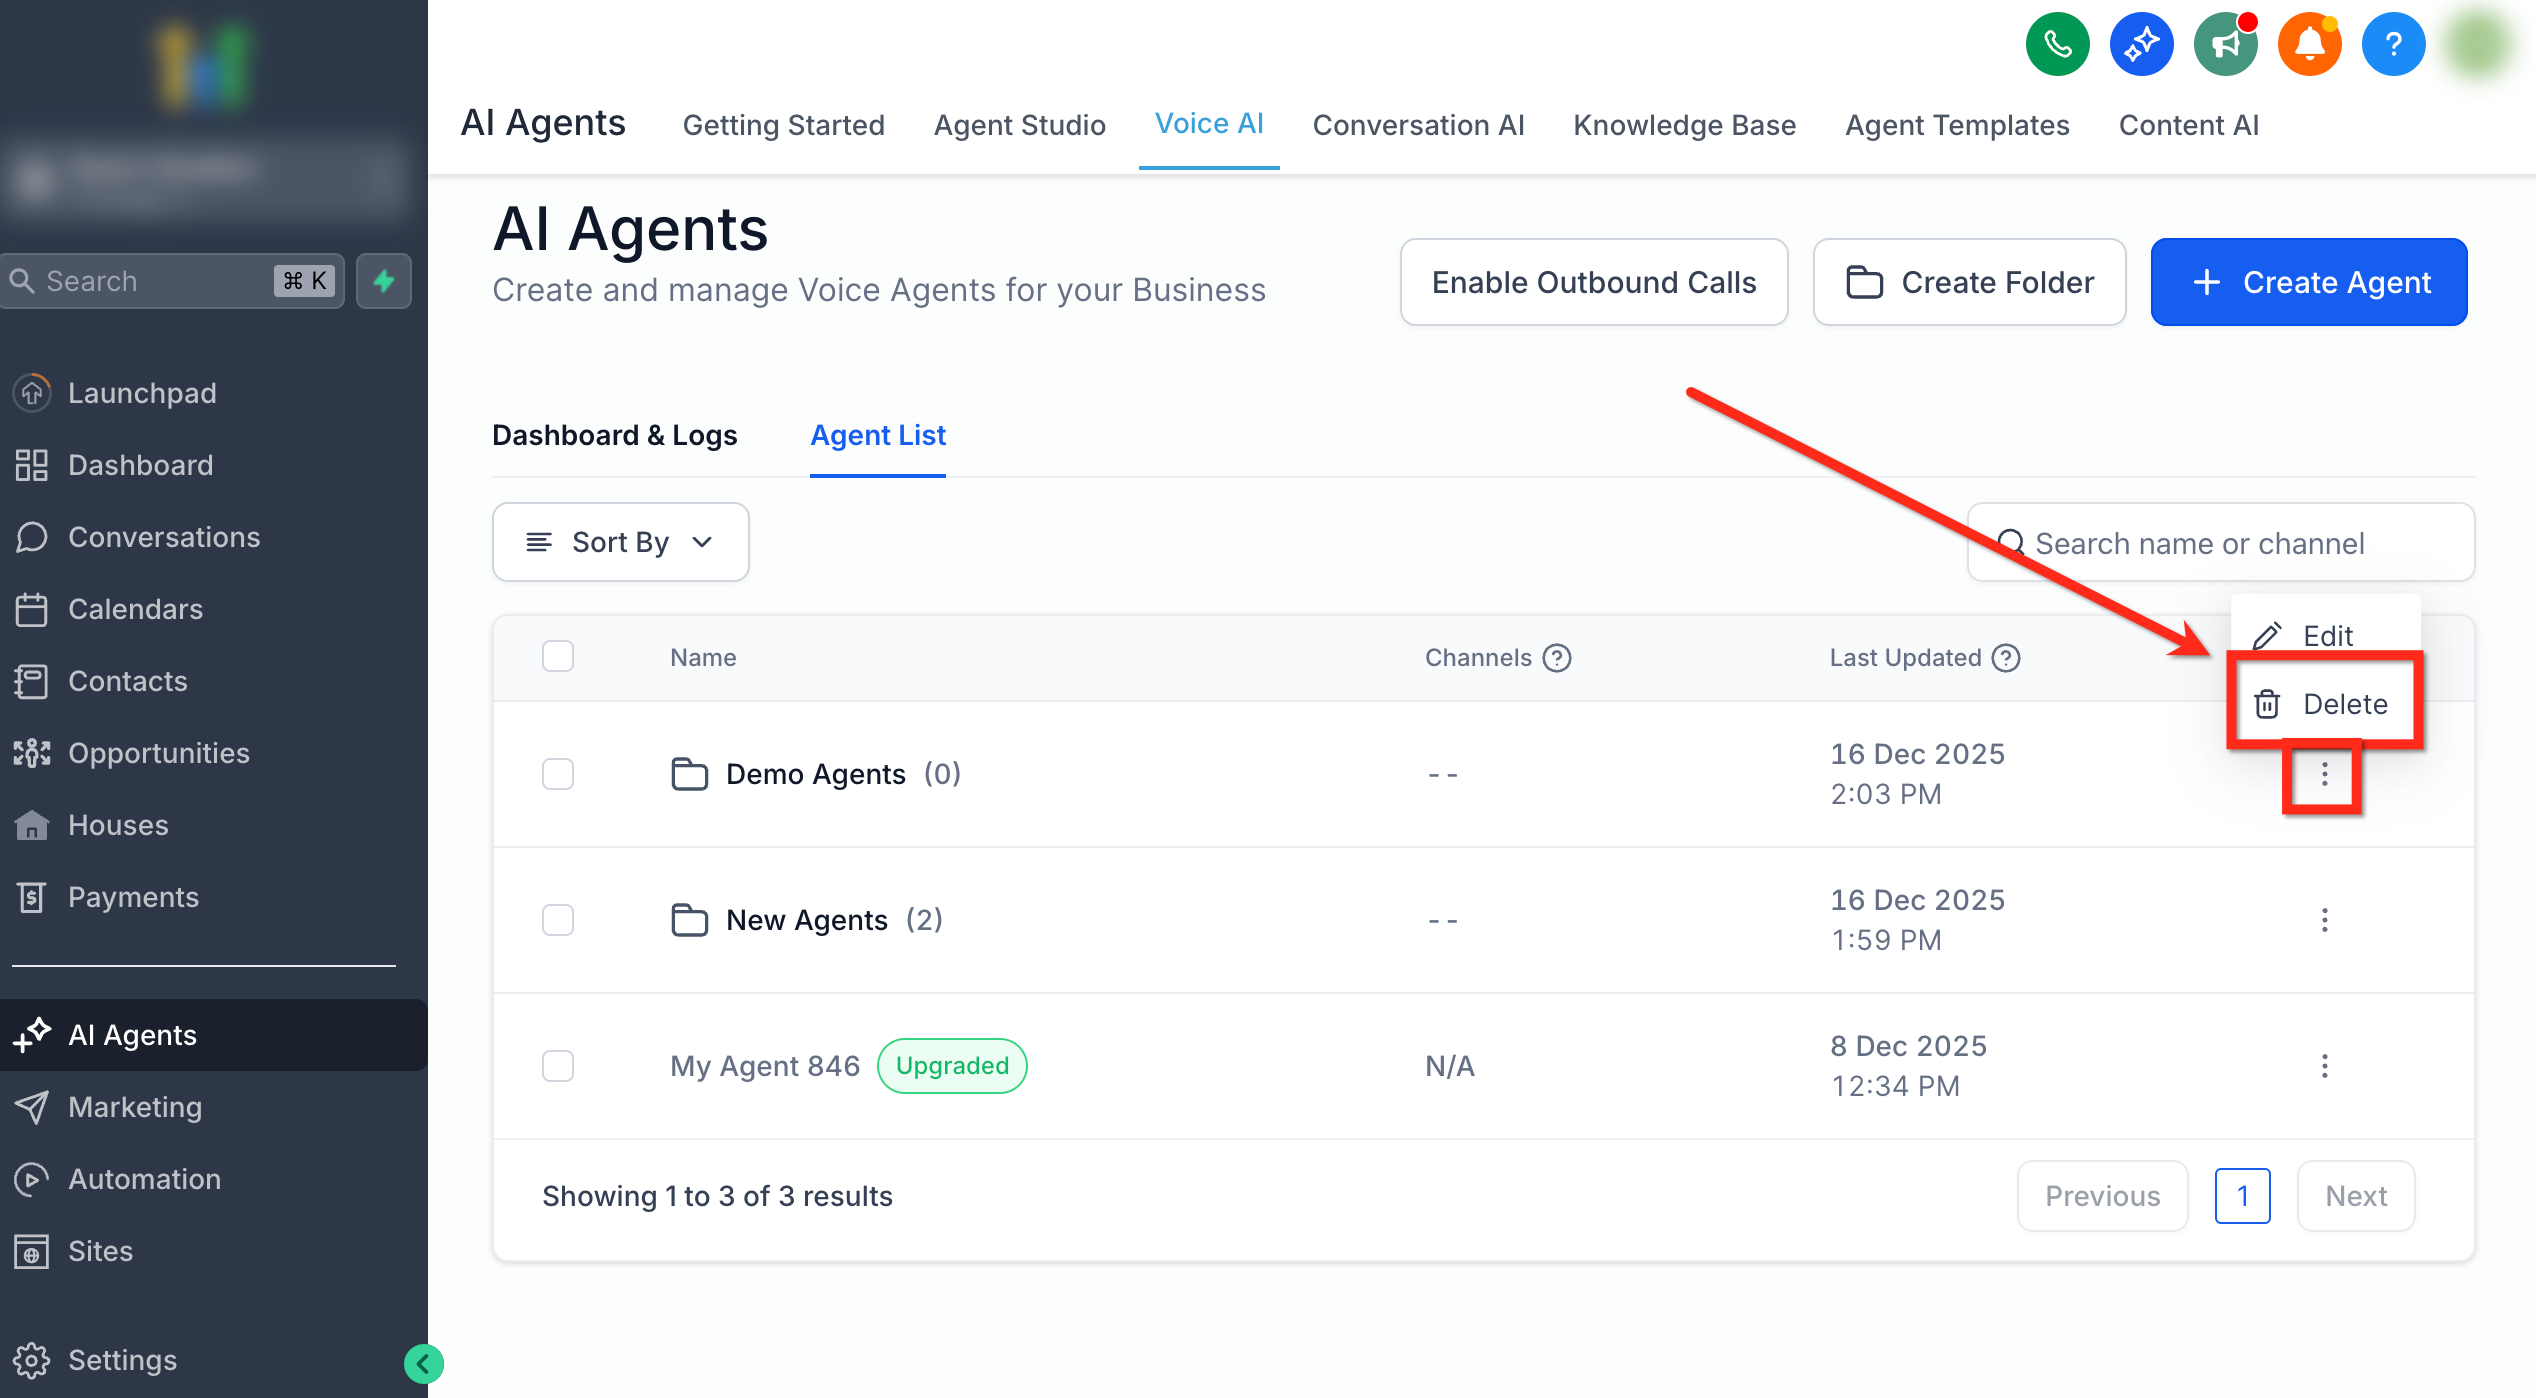
Task: Click the green phone dialer icon
Action: point(2057,45)
